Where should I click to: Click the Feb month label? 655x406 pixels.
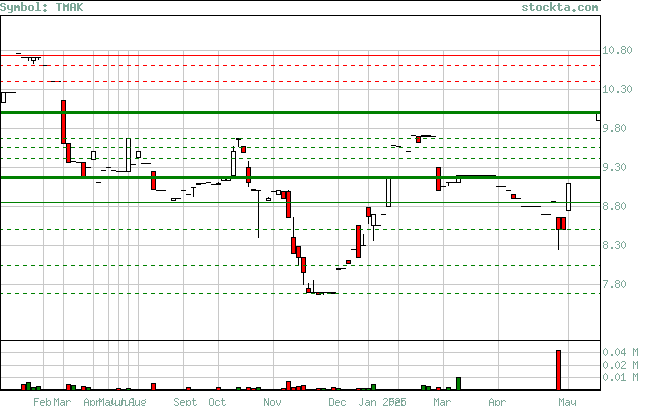point(42,402)
